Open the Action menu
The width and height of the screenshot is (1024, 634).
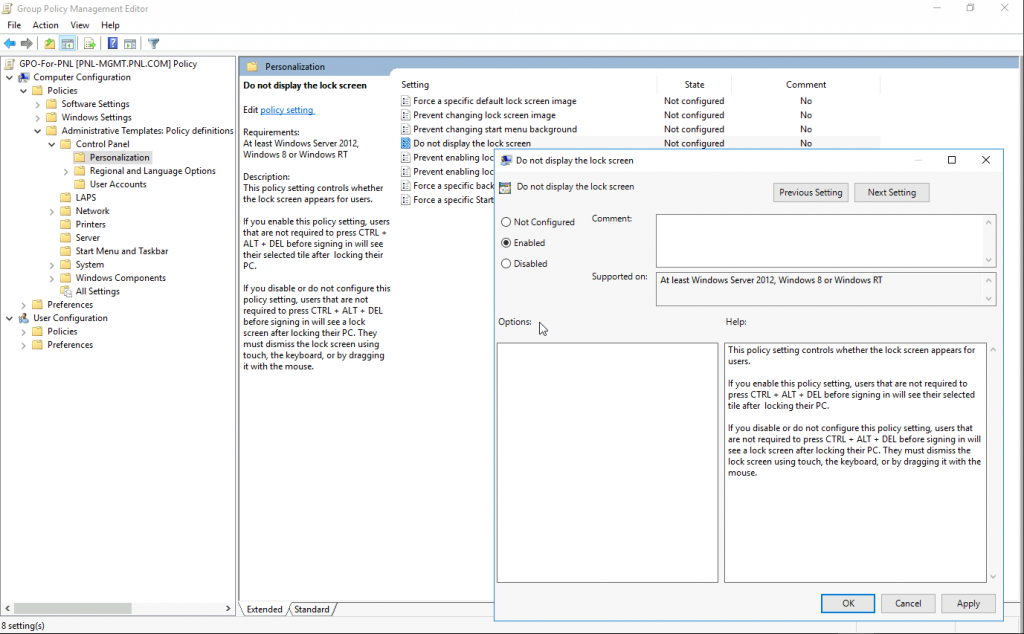[x=45, y=25]
